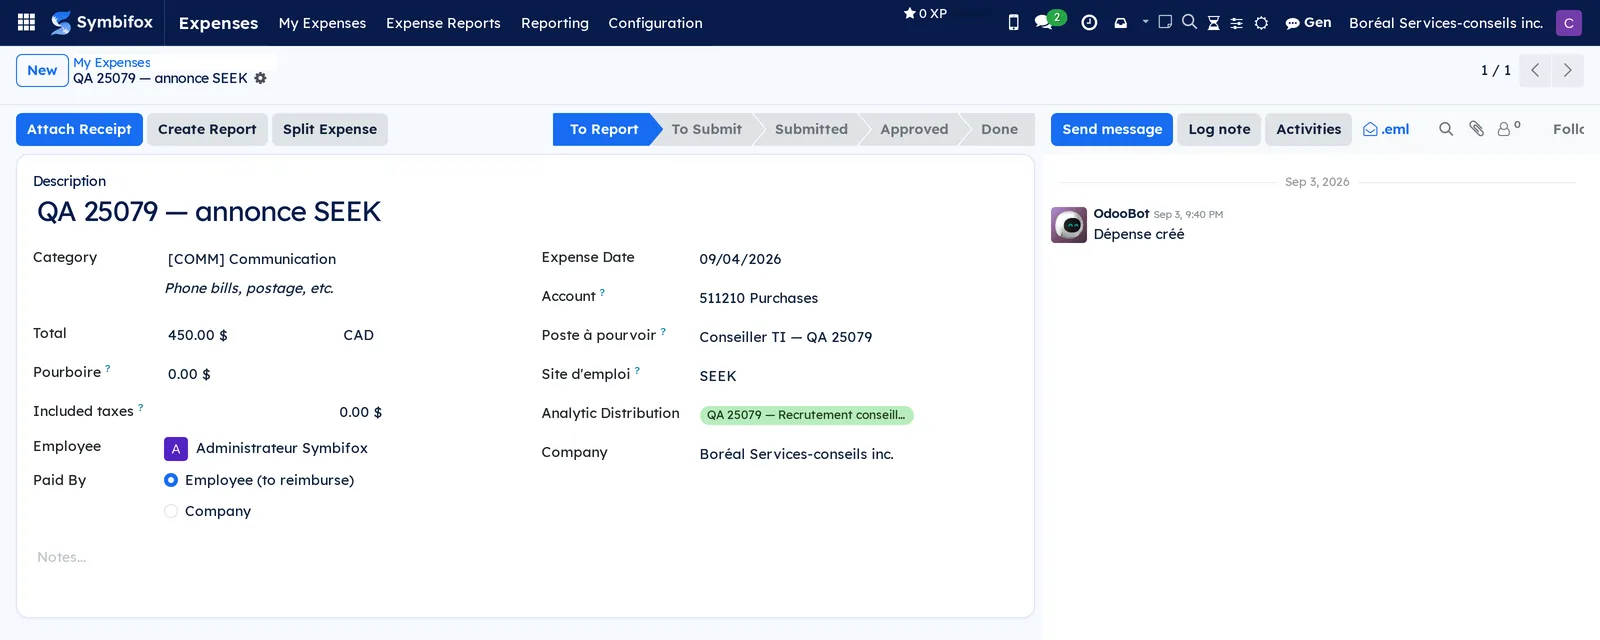Select Employee (to reimburse) radio
Screen dimensions: 1600x640
(171, 480)
